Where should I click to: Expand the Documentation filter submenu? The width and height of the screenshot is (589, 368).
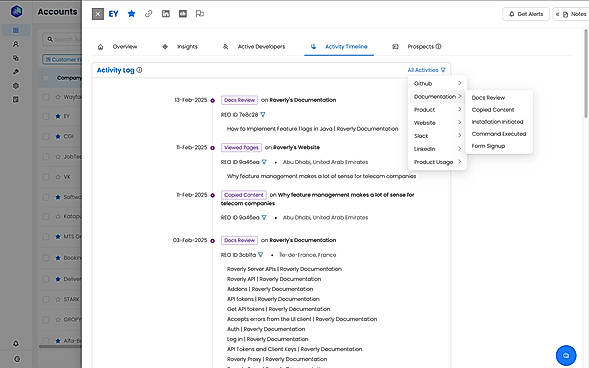coord(437,97)
